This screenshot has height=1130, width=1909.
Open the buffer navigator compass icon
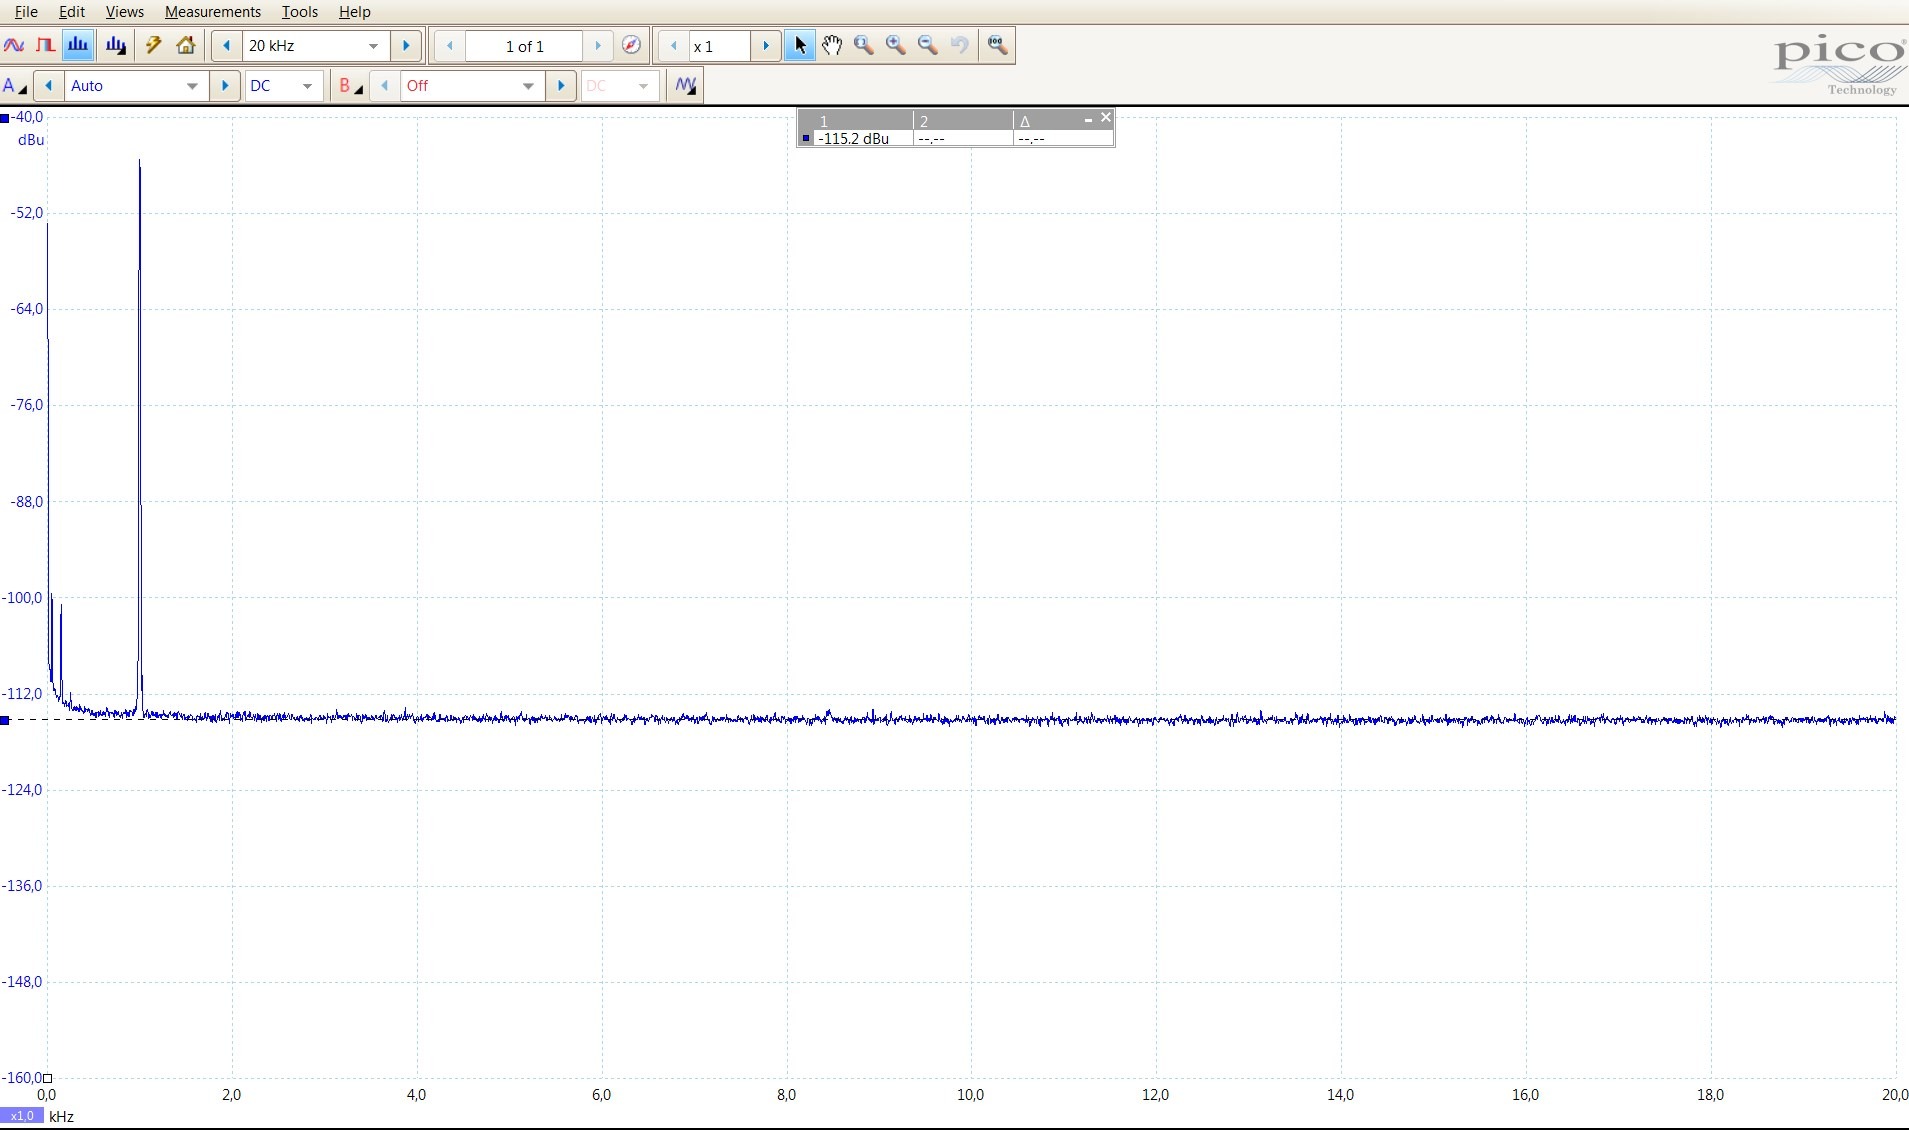coord(631,46)
